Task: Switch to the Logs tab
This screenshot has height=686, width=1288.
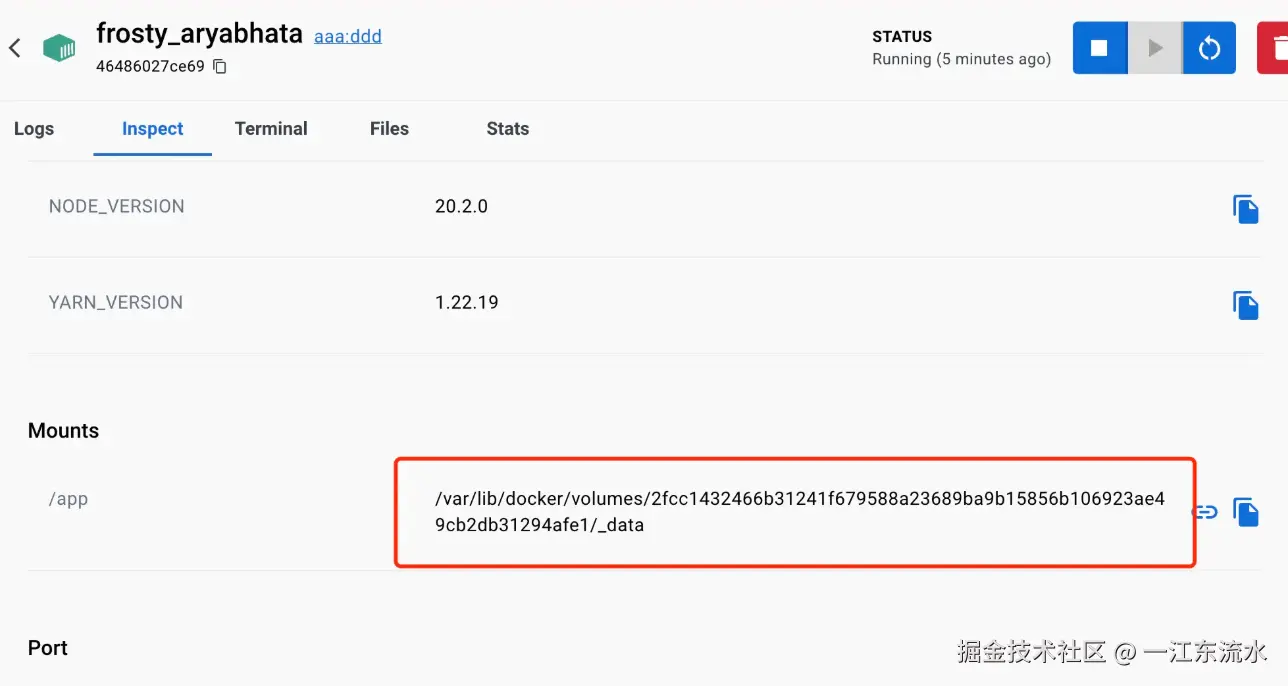Action: pos(34,129)
